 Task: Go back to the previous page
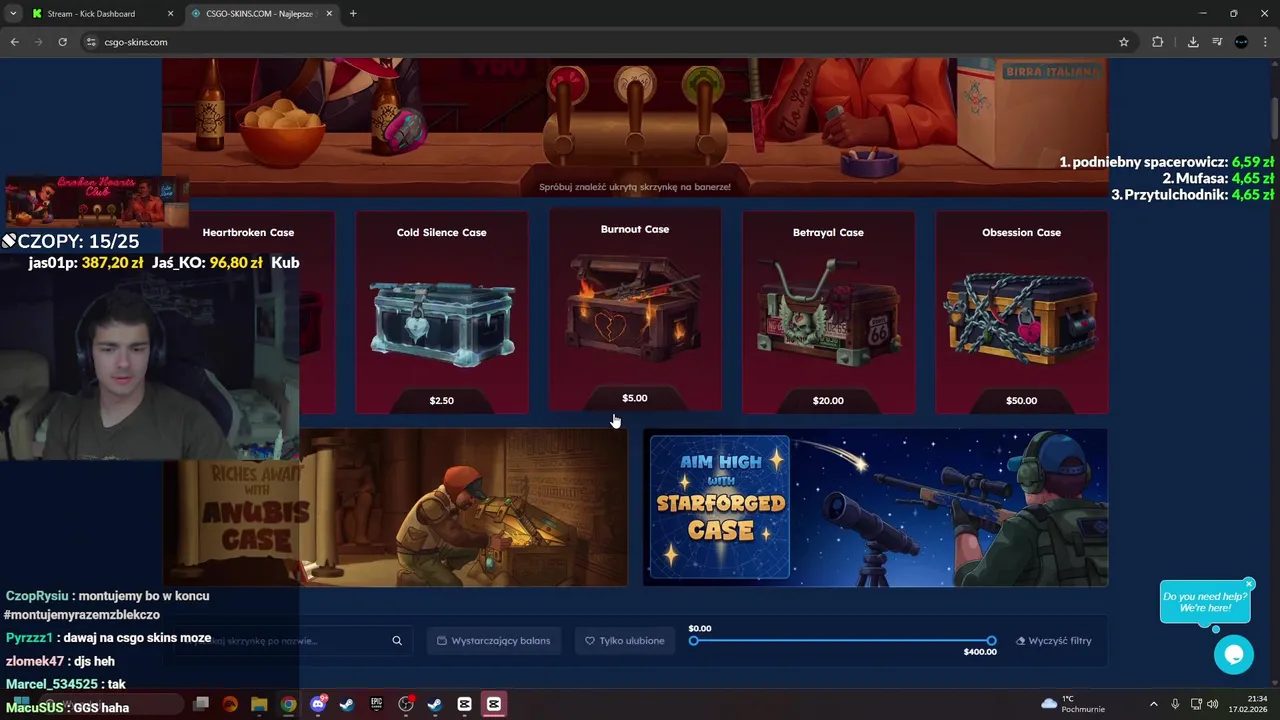point(14,42)
